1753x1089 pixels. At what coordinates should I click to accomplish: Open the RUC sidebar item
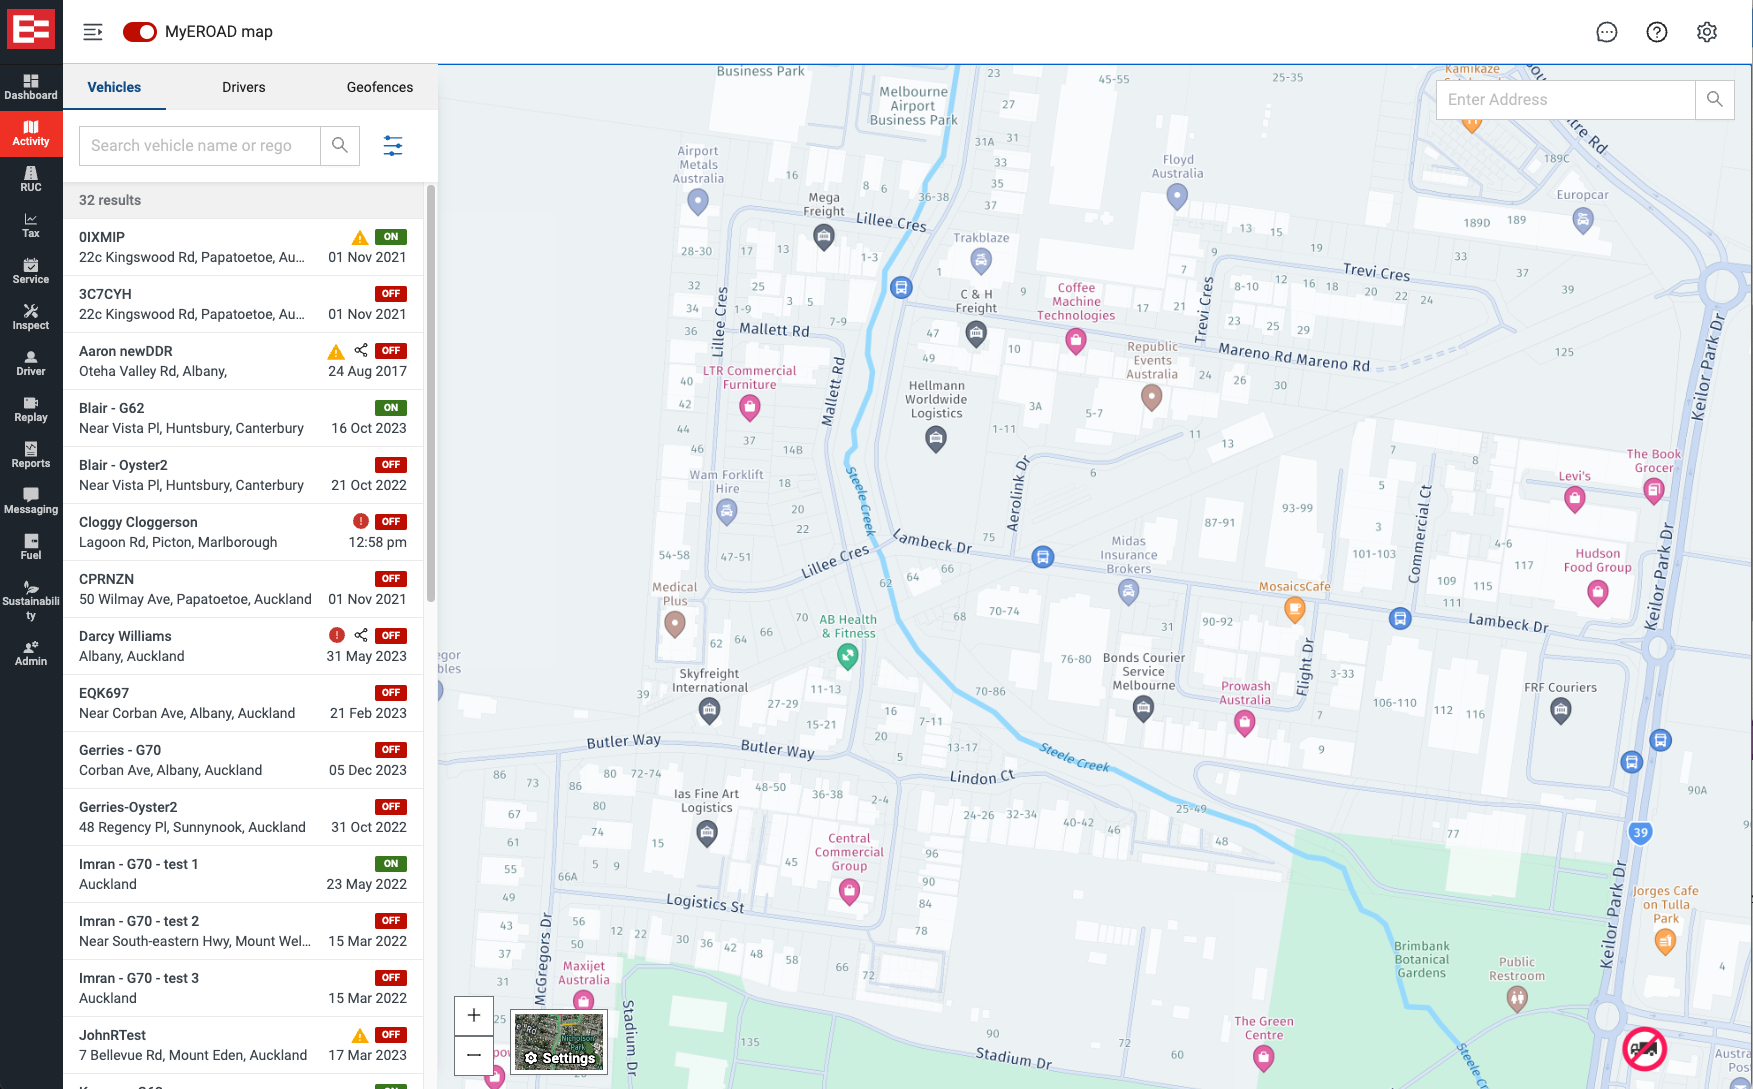(31, 180)
